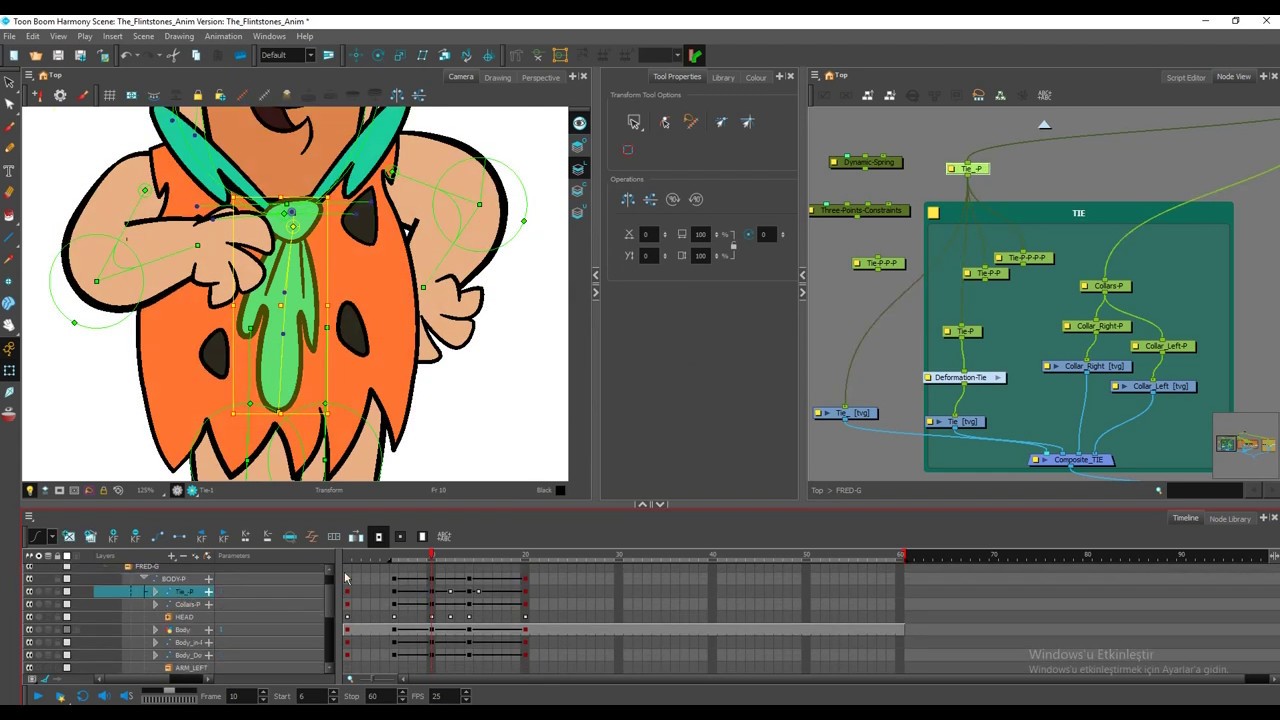Increase the Frame number stepper

coord(263,693)
